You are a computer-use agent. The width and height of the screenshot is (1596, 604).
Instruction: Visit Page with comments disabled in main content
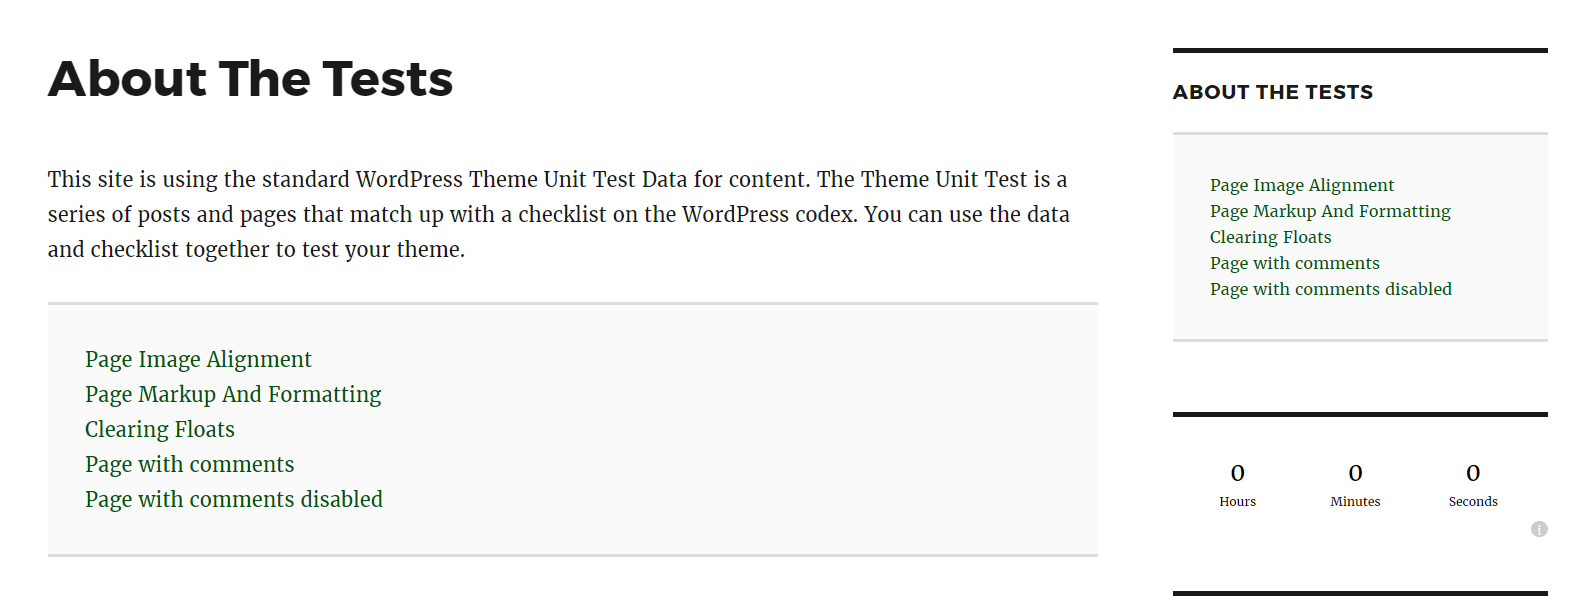234,499
